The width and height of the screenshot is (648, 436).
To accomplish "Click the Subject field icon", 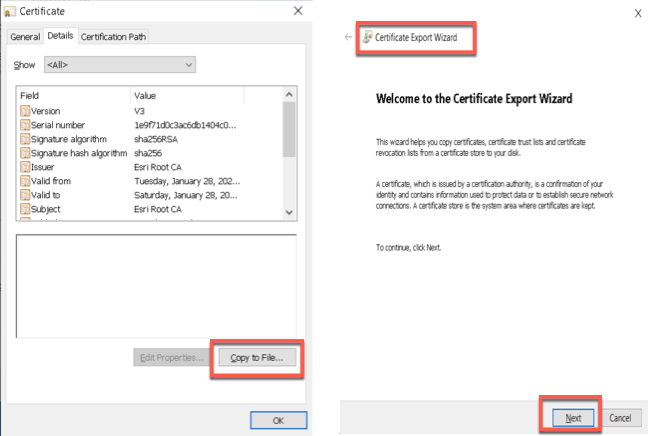I will (x=25, y=209).
